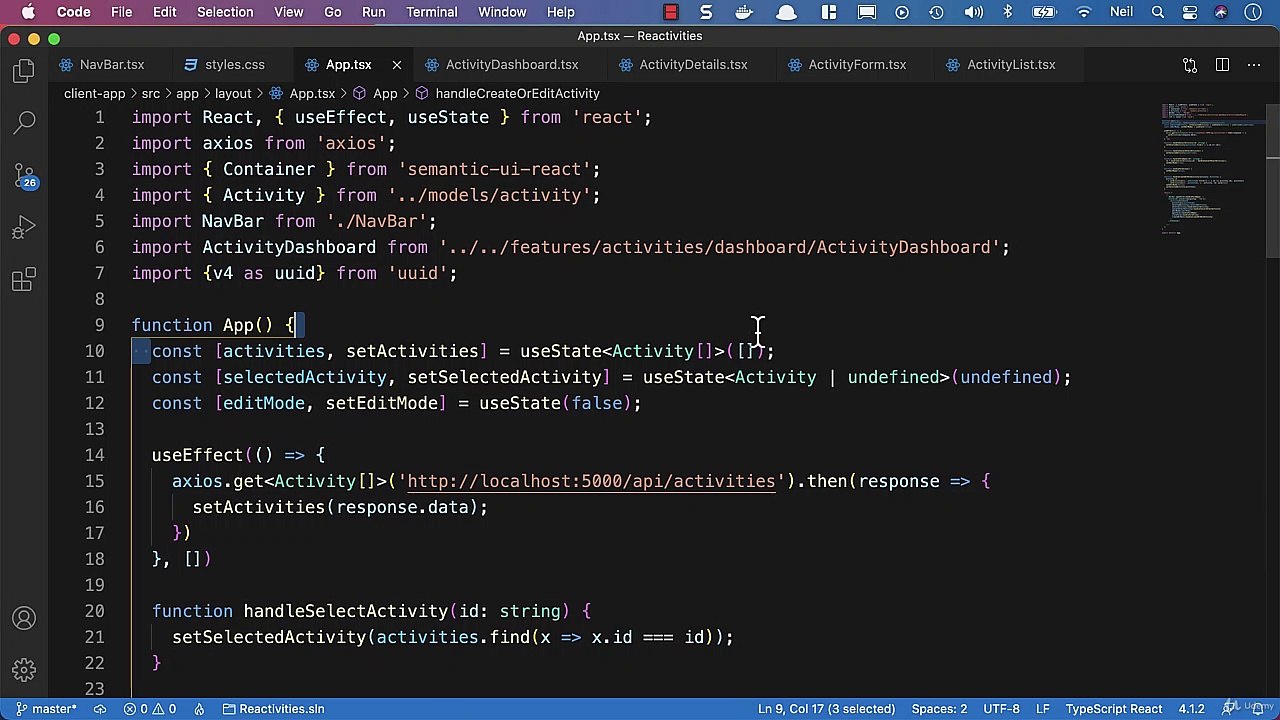Synchronize changes via status bar icon
The height and width of the screenshot is (720, 1280).
[x=100, y=709]
